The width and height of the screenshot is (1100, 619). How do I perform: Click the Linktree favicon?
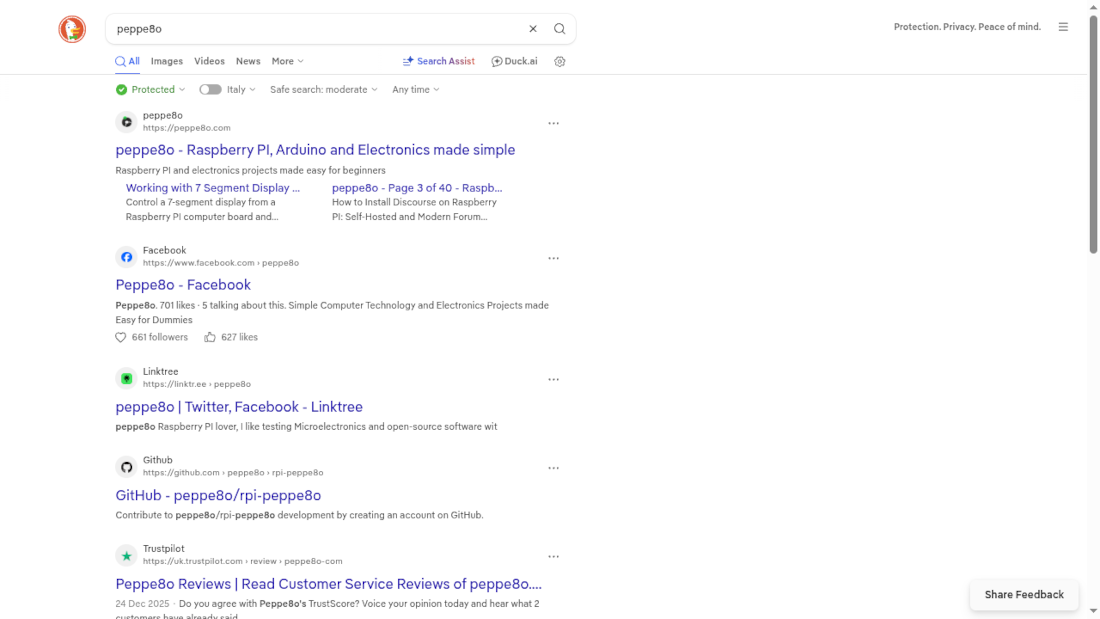(126, 379)
